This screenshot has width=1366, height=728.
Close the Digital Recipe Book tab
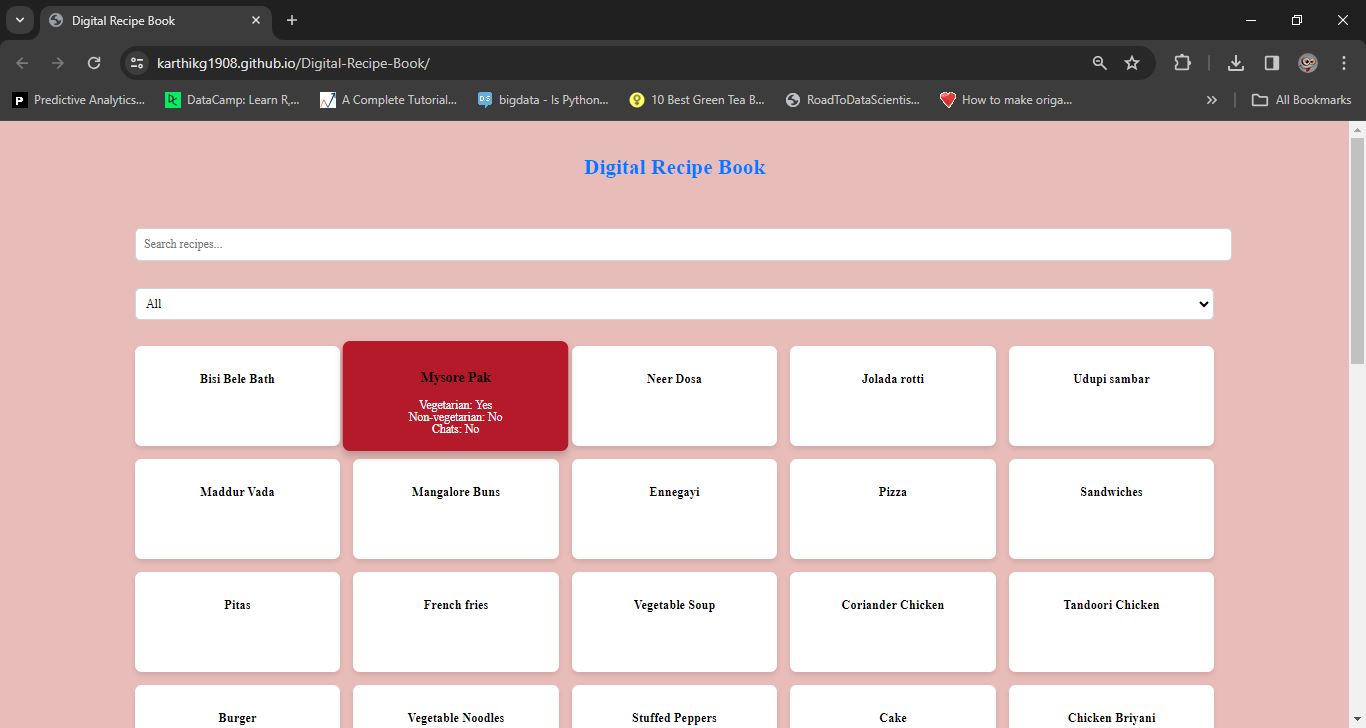(x=256, y=20)
